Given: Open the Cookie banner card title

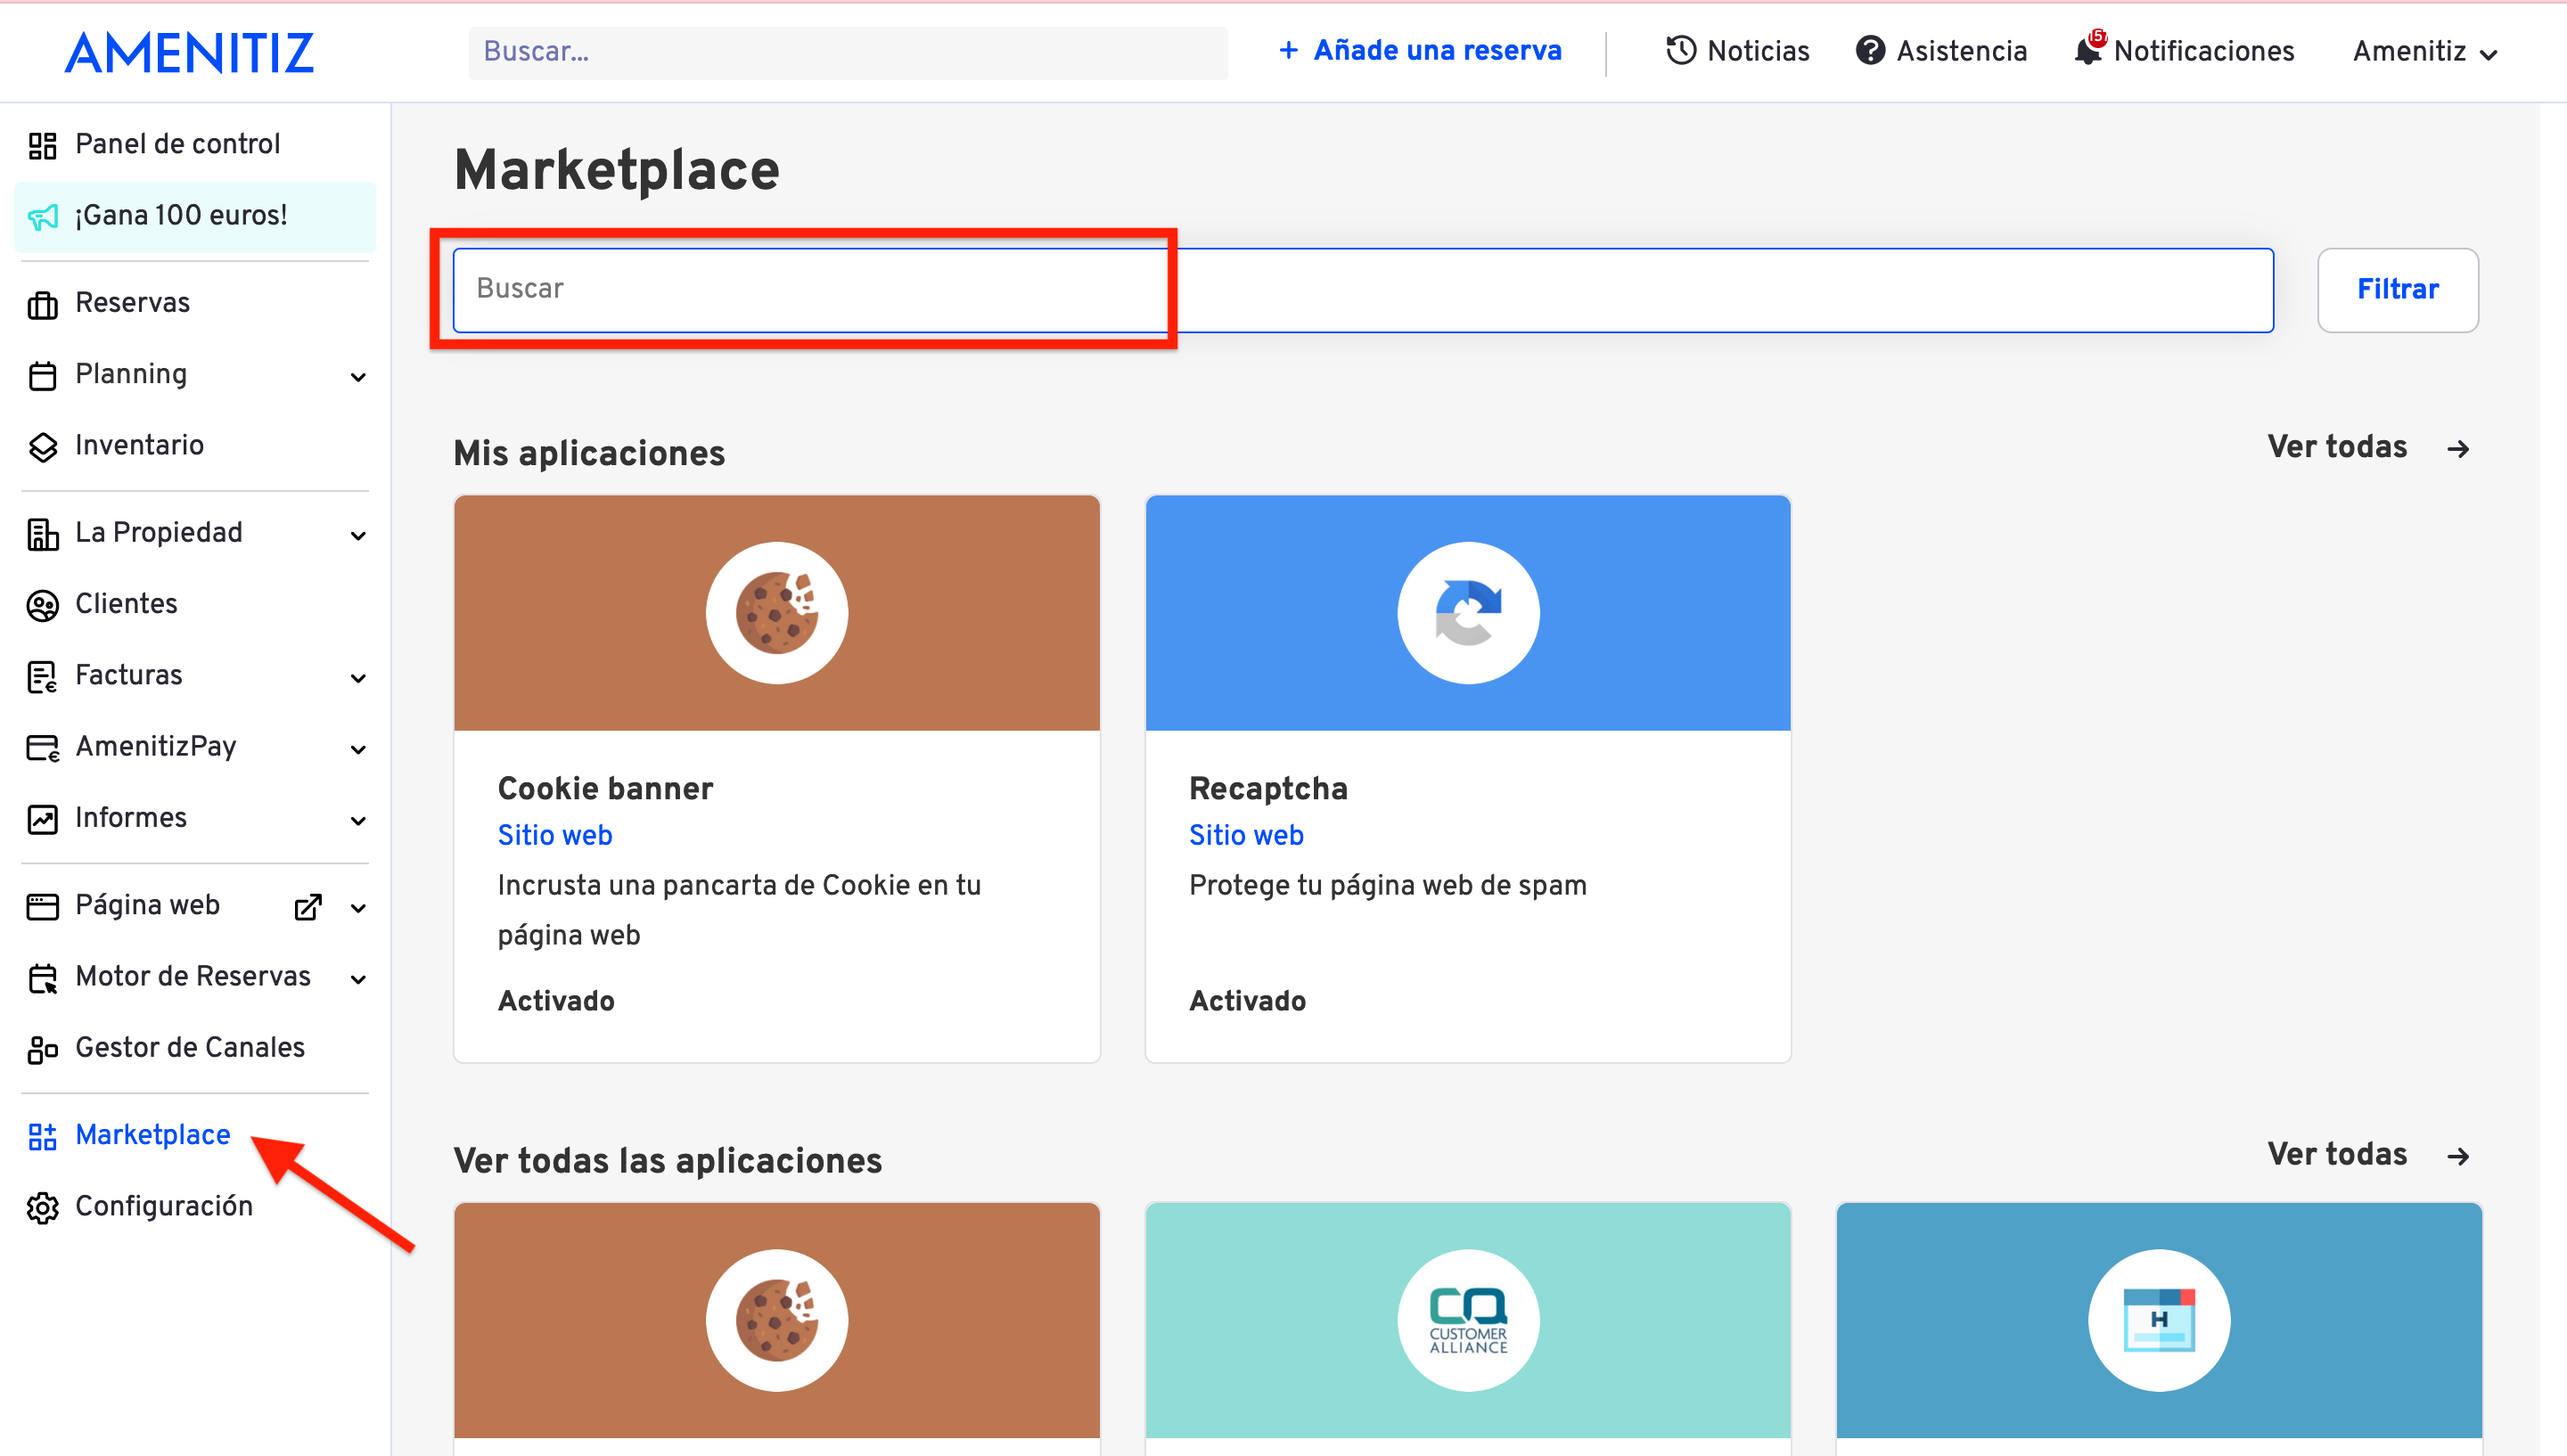Looking at the screenshot, I should [605, 789].
